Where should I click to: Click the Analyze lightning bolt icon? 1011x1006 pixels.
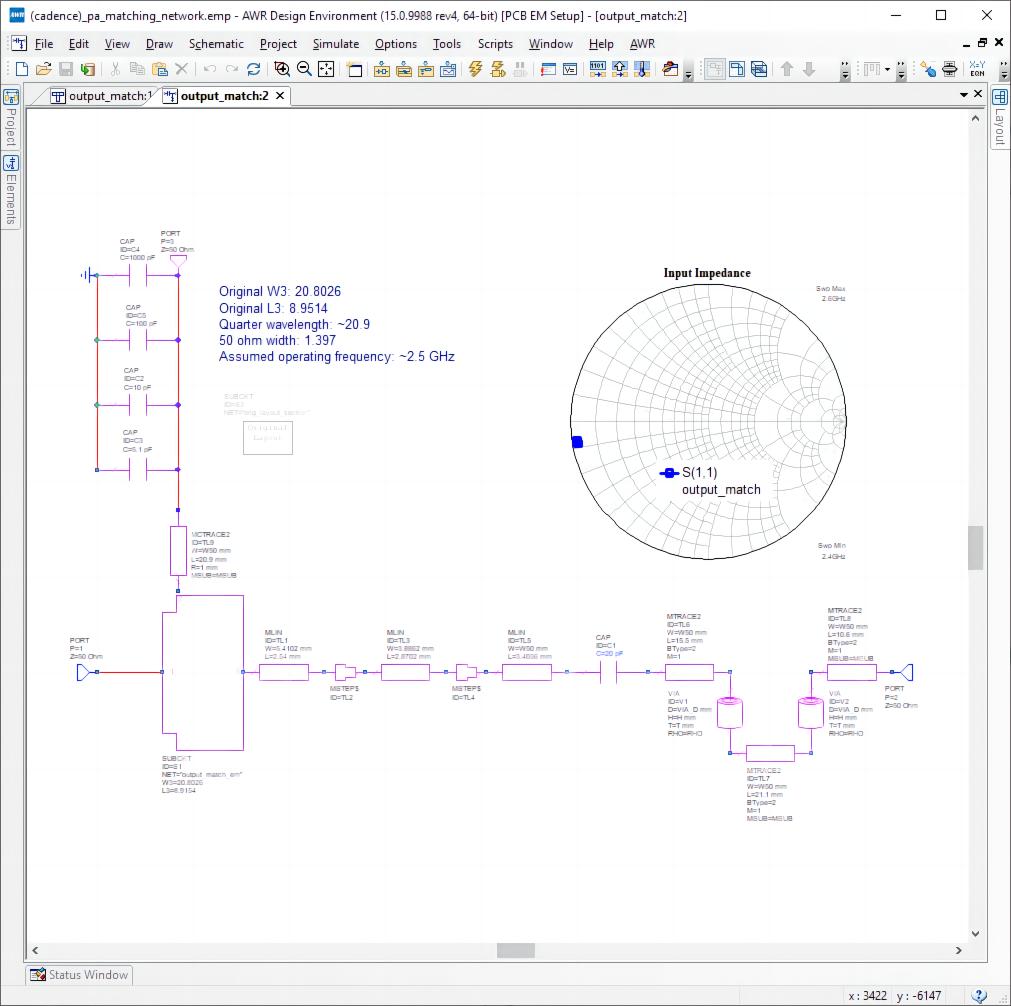tap(476, 69)
